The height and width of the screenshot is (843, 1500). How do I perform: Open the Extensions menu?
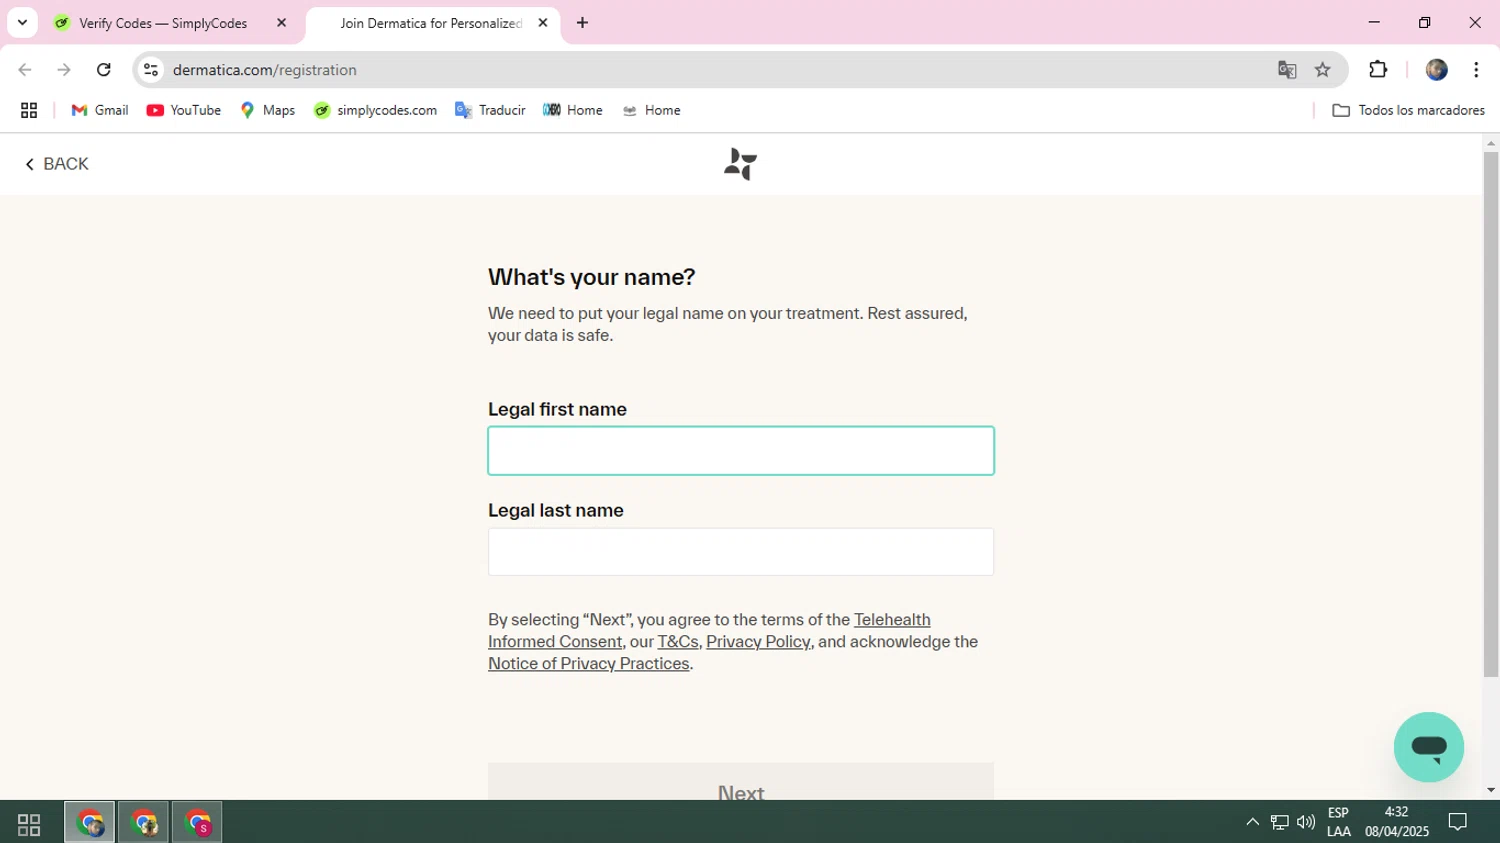point(1378,70)
